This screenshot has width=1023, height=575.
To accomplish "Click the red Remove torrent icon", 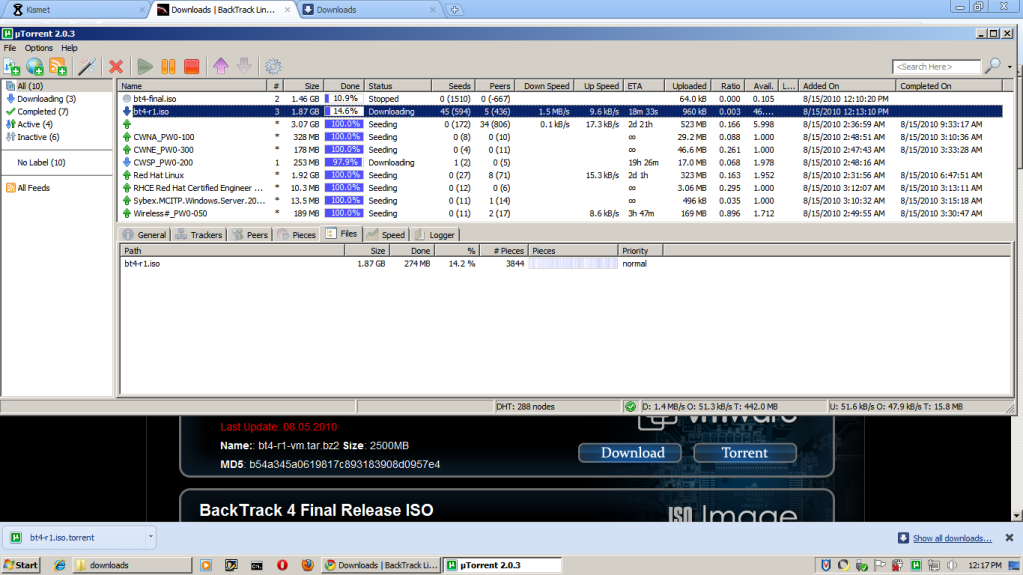I will (x=116, y=67).
